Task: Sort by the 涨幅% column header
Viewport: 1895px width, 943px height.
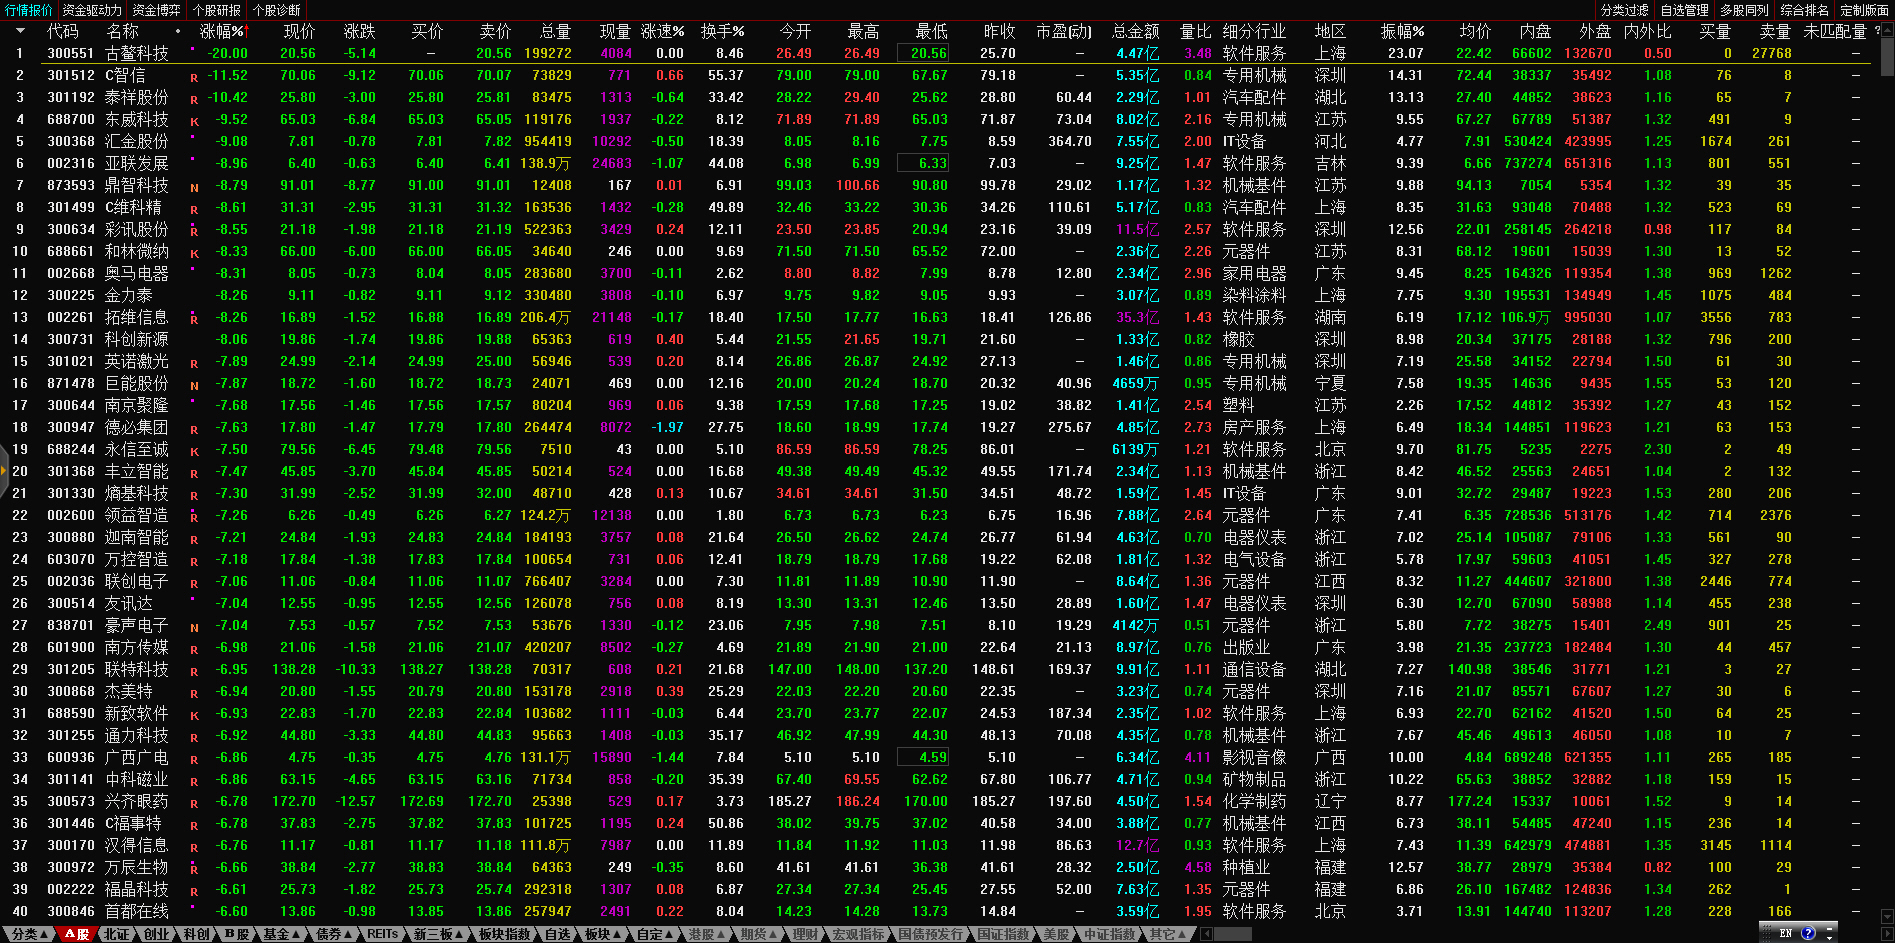Action: (x=222, y=31)
